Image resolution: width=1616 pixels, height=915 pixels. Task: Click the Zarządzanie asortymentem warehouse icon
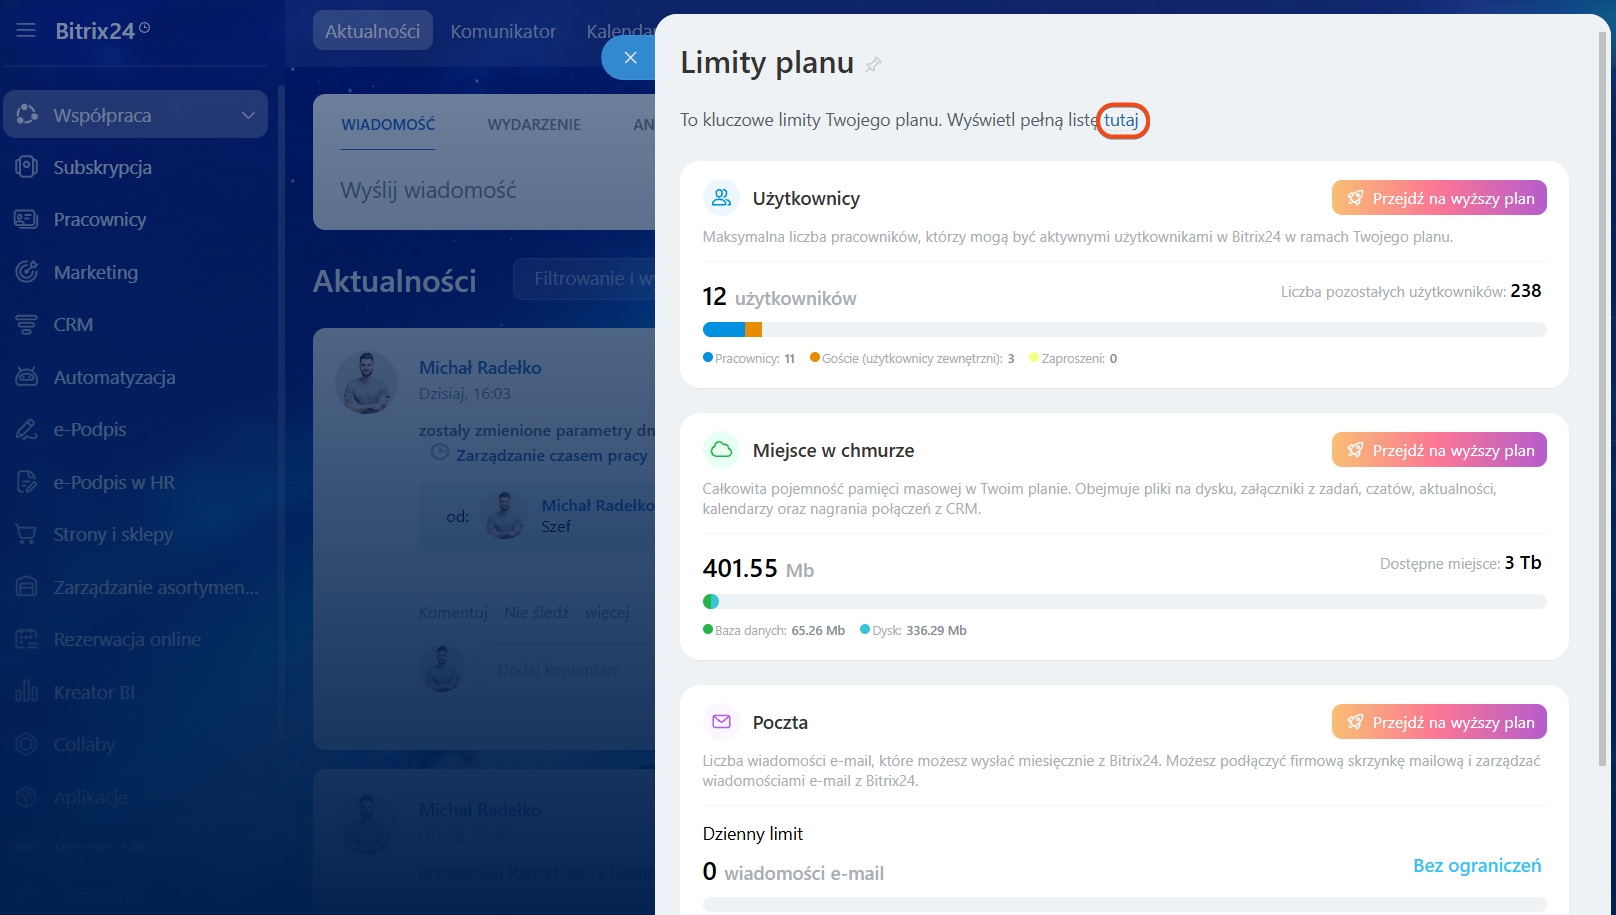[27, 587]
